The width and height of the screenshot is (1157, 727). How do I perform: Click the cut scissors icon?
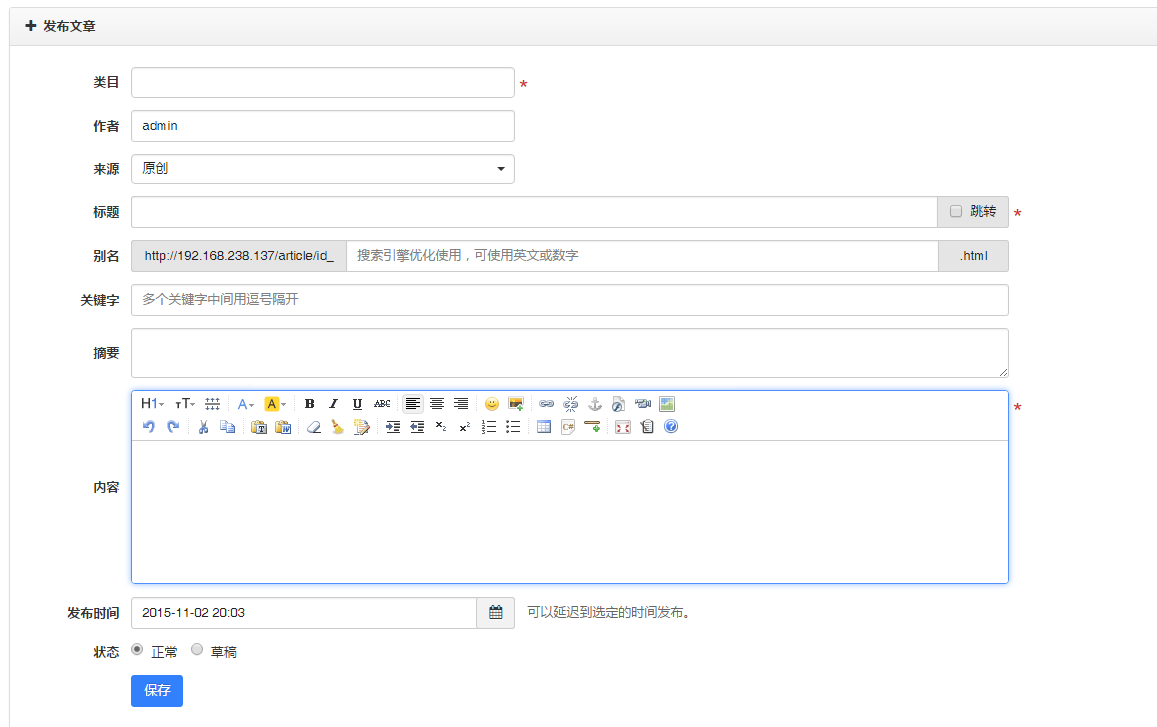coord(203,427)
